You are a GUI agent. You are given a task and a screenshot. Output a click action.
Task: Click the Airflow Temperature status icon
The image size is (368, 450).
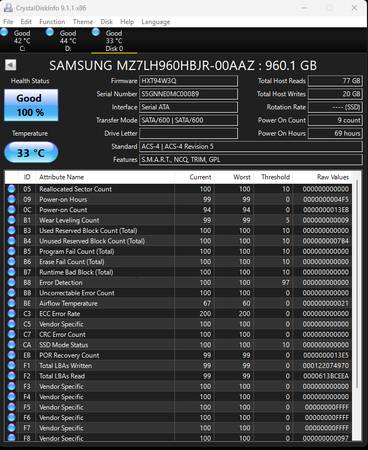click(12, 303)
